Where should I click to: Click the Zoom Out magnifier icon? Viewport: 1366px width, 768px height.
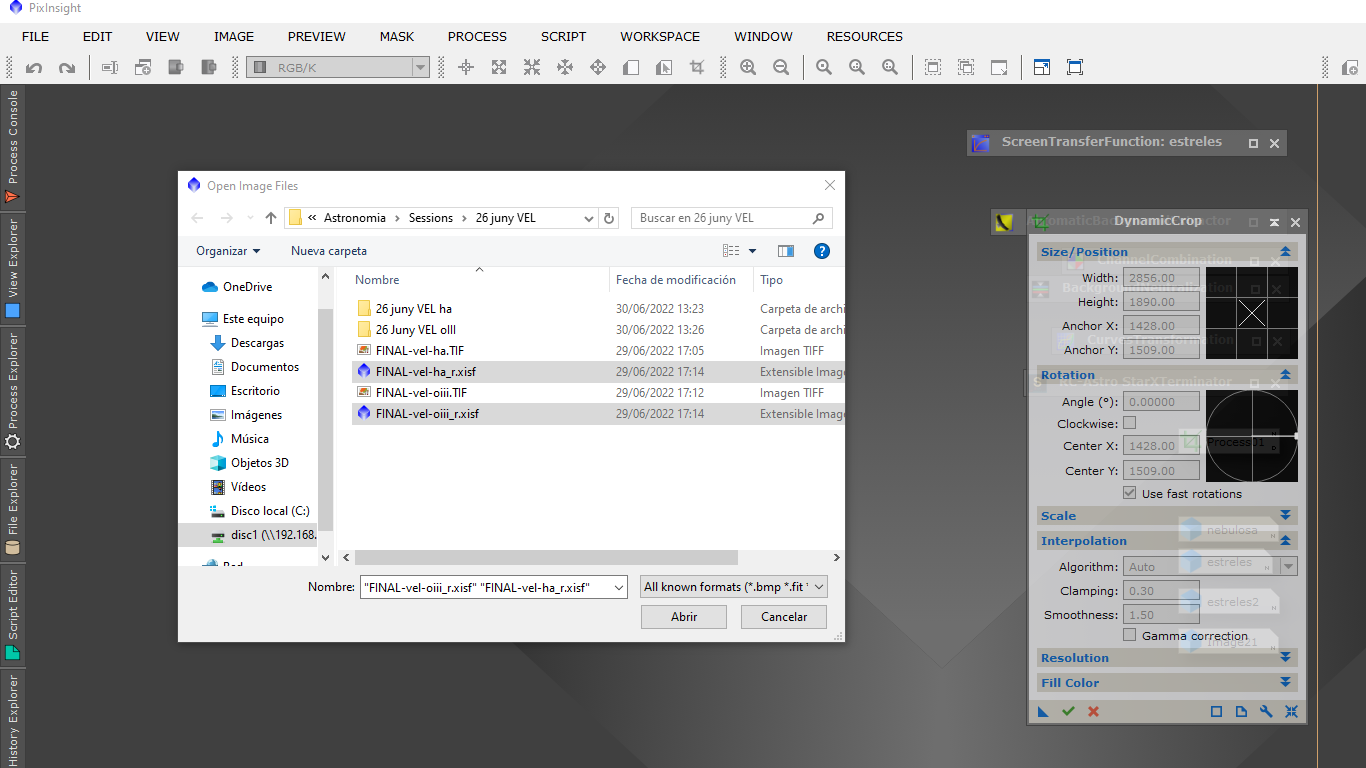(781, 67)
